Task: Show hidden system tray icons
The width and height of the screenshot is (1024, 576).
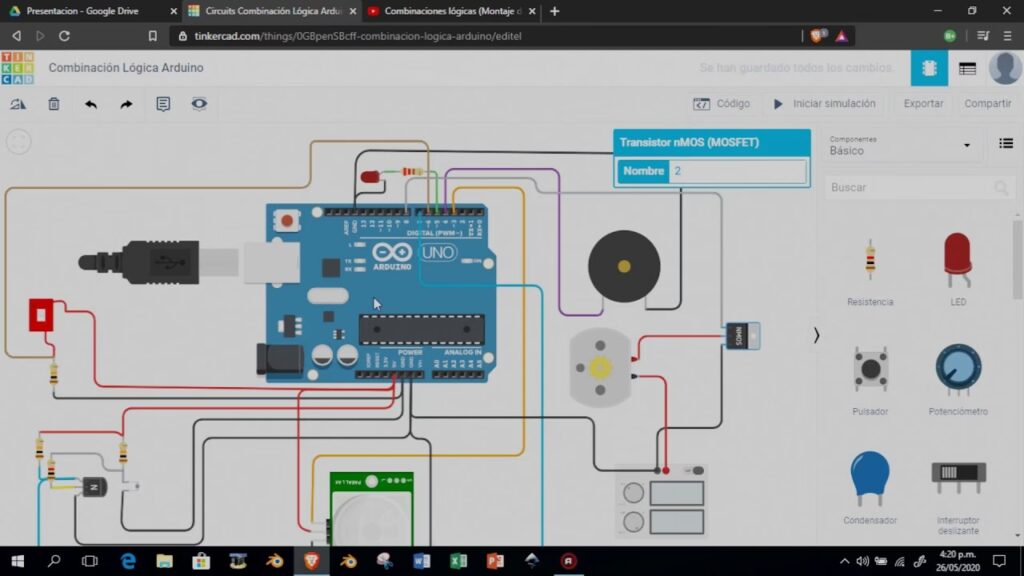Action: (x=844, y=561)
